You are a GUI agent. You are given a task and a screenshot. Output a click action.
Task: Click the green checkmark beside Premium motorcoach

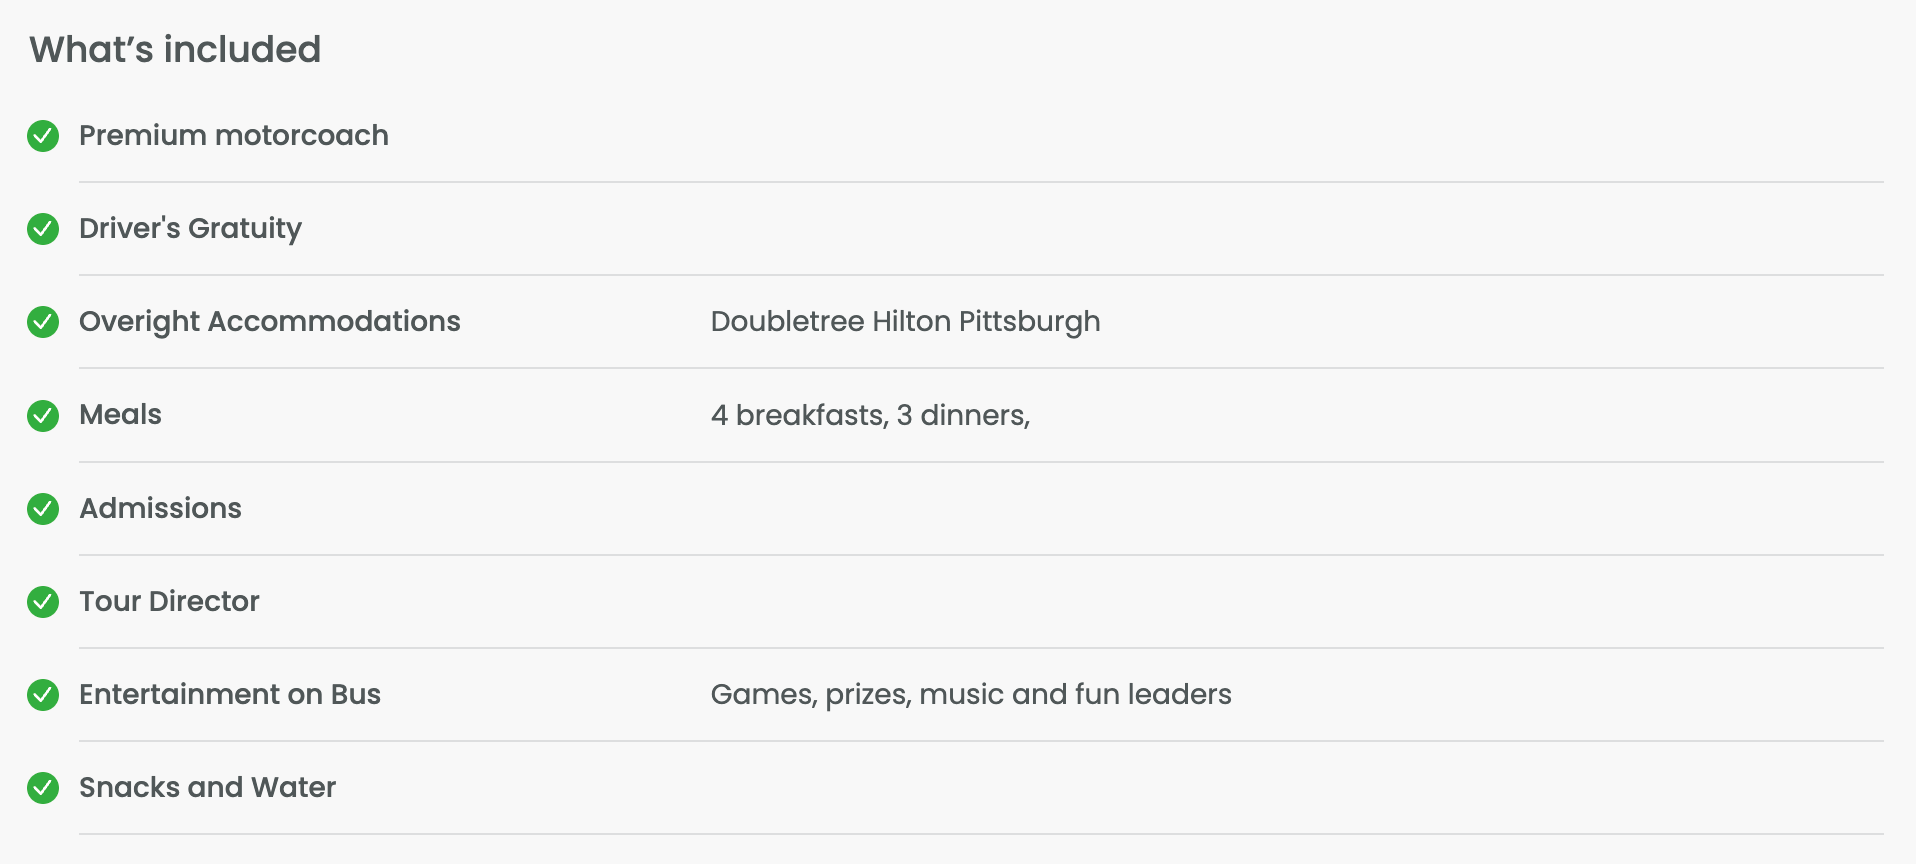pos(43,136)
